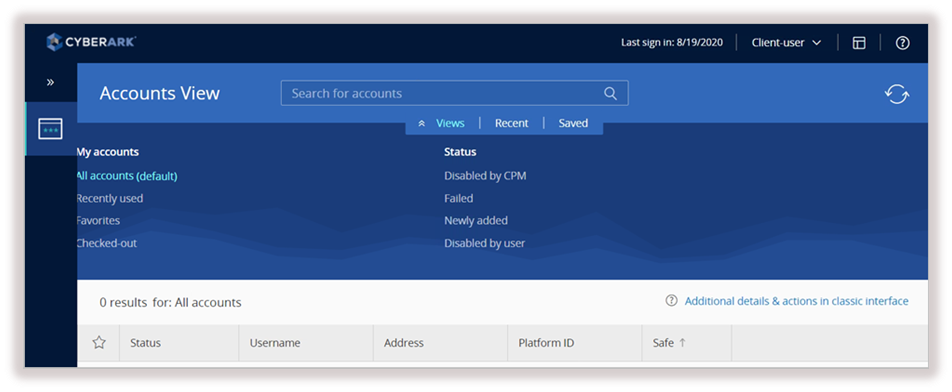Open the Accounts sidebar icon

click(x=50, y=129)
